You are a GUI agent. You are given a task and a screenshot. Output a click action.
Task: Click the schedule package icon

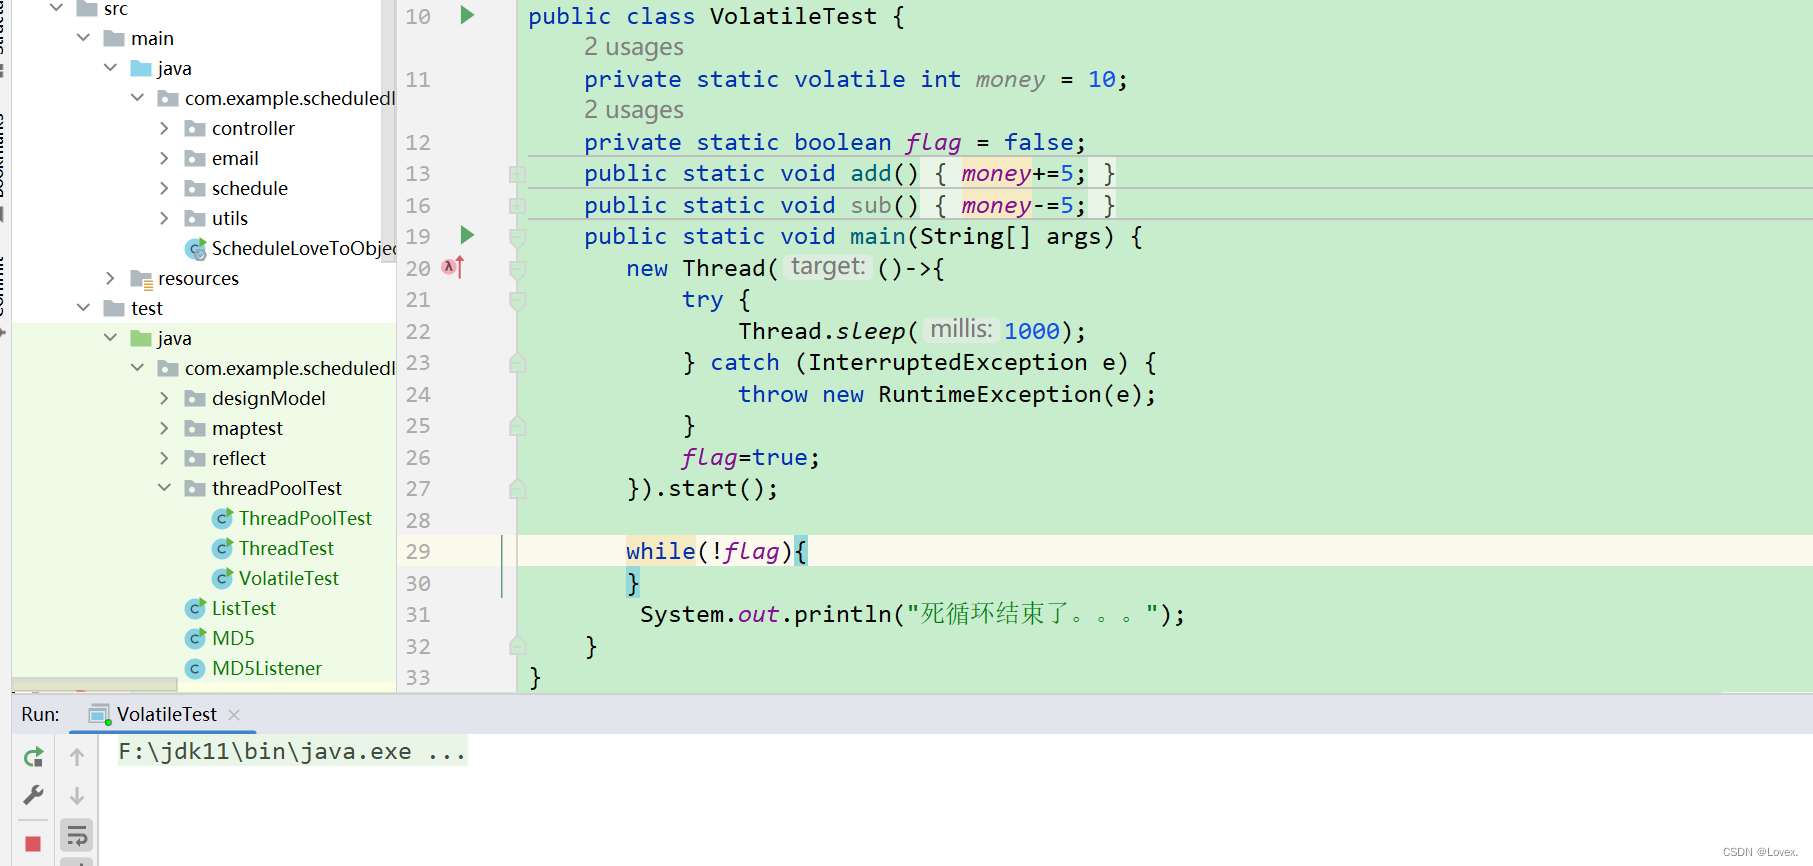196,188
